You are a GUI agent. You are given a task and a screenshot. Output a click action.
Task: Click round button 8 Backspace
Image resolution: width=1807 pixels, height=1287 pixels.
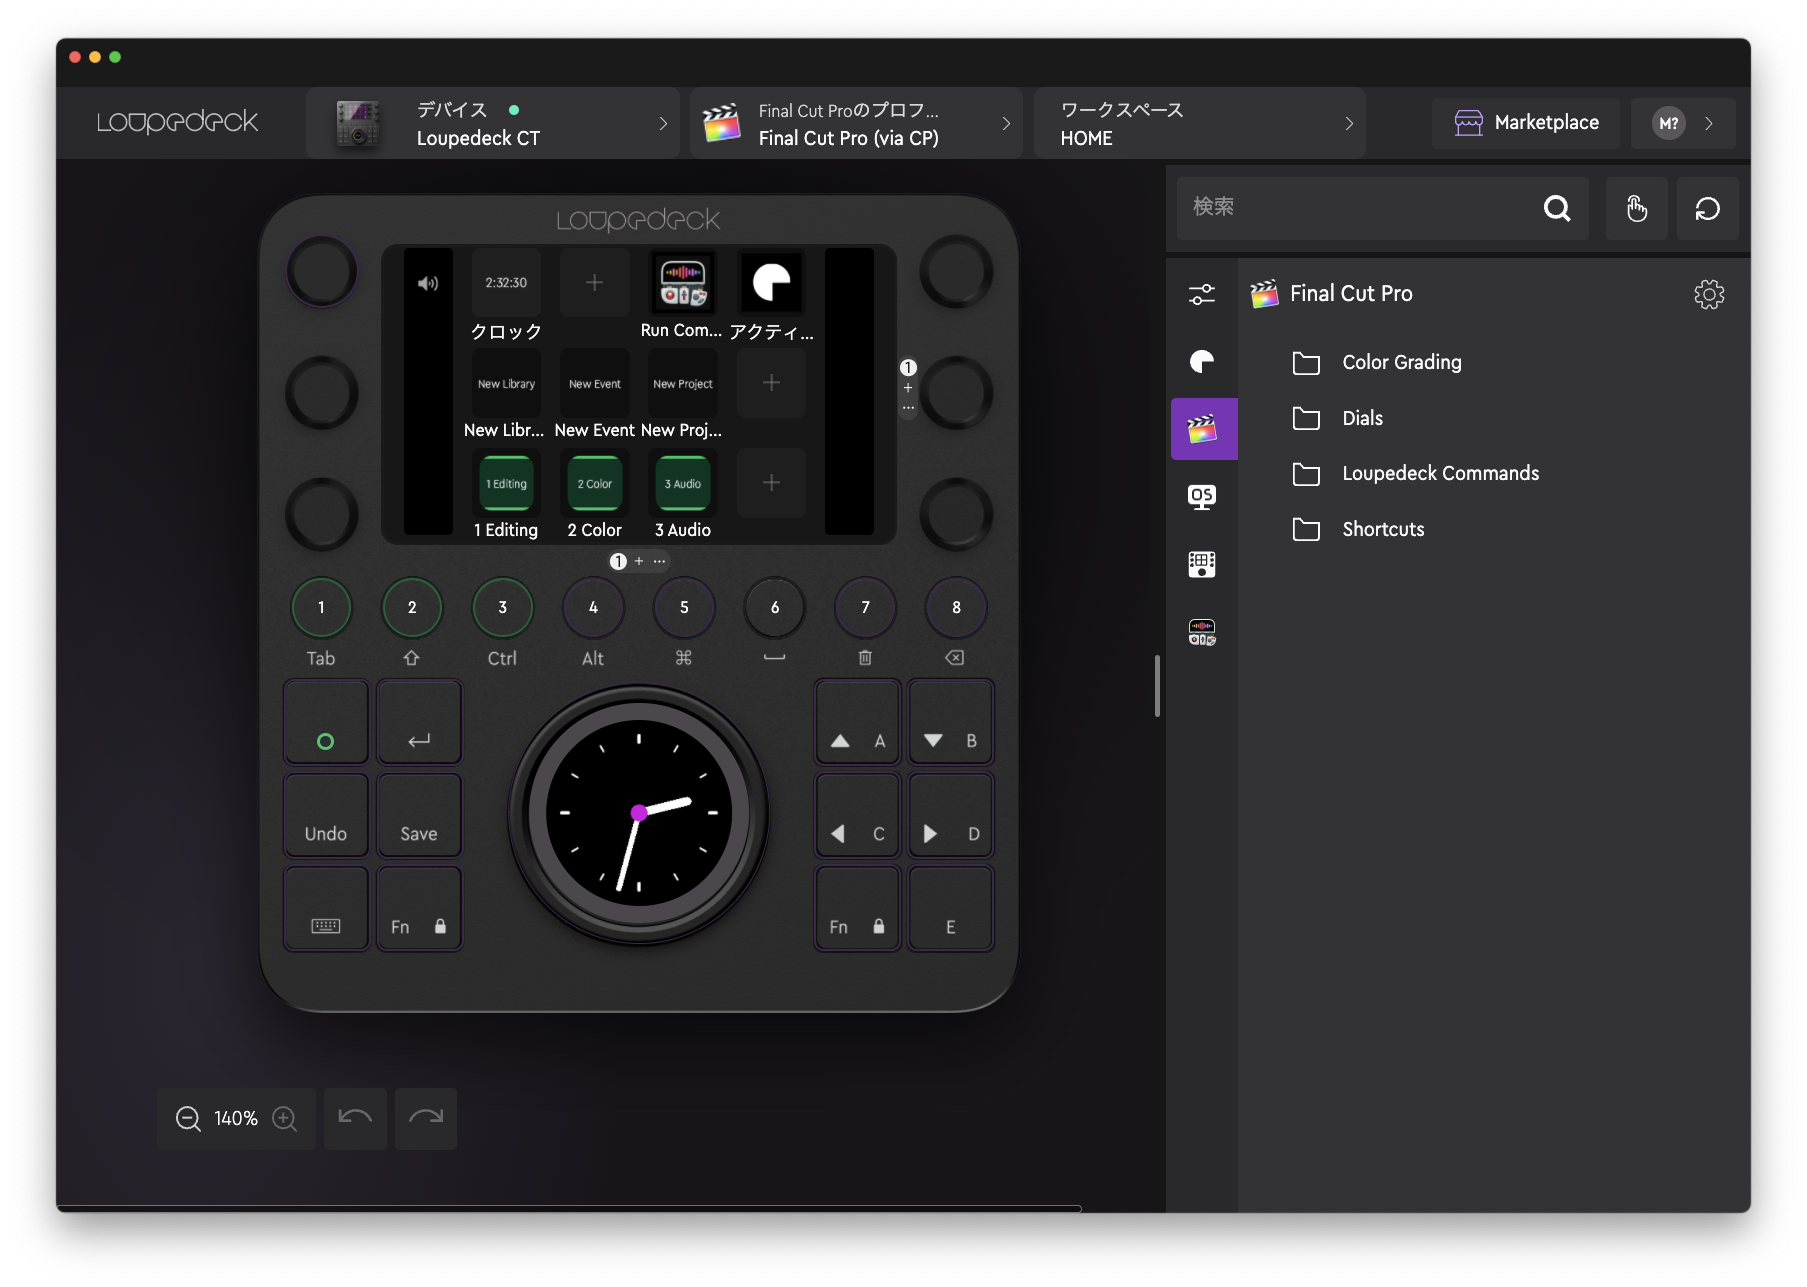point(956,607)
